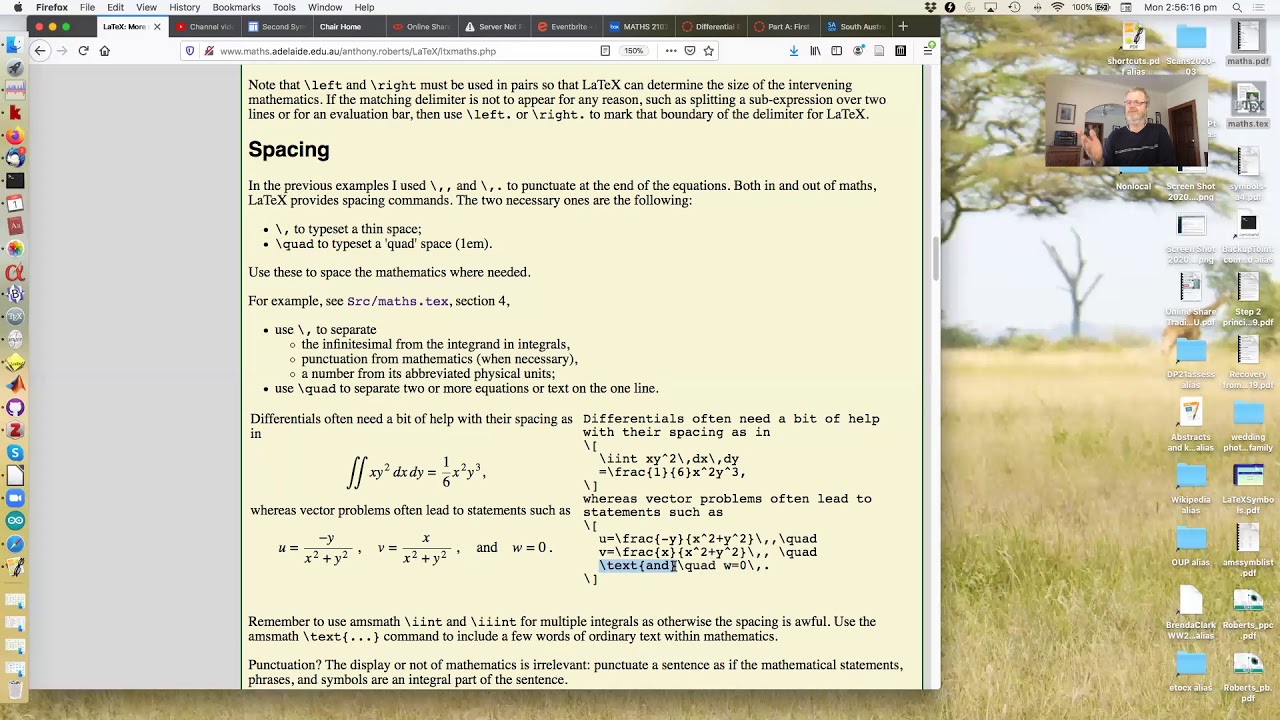The width and height of the screenshot is (1280, 720).
Task: Open the Trash in the Dock
Action: coord(15,689)
